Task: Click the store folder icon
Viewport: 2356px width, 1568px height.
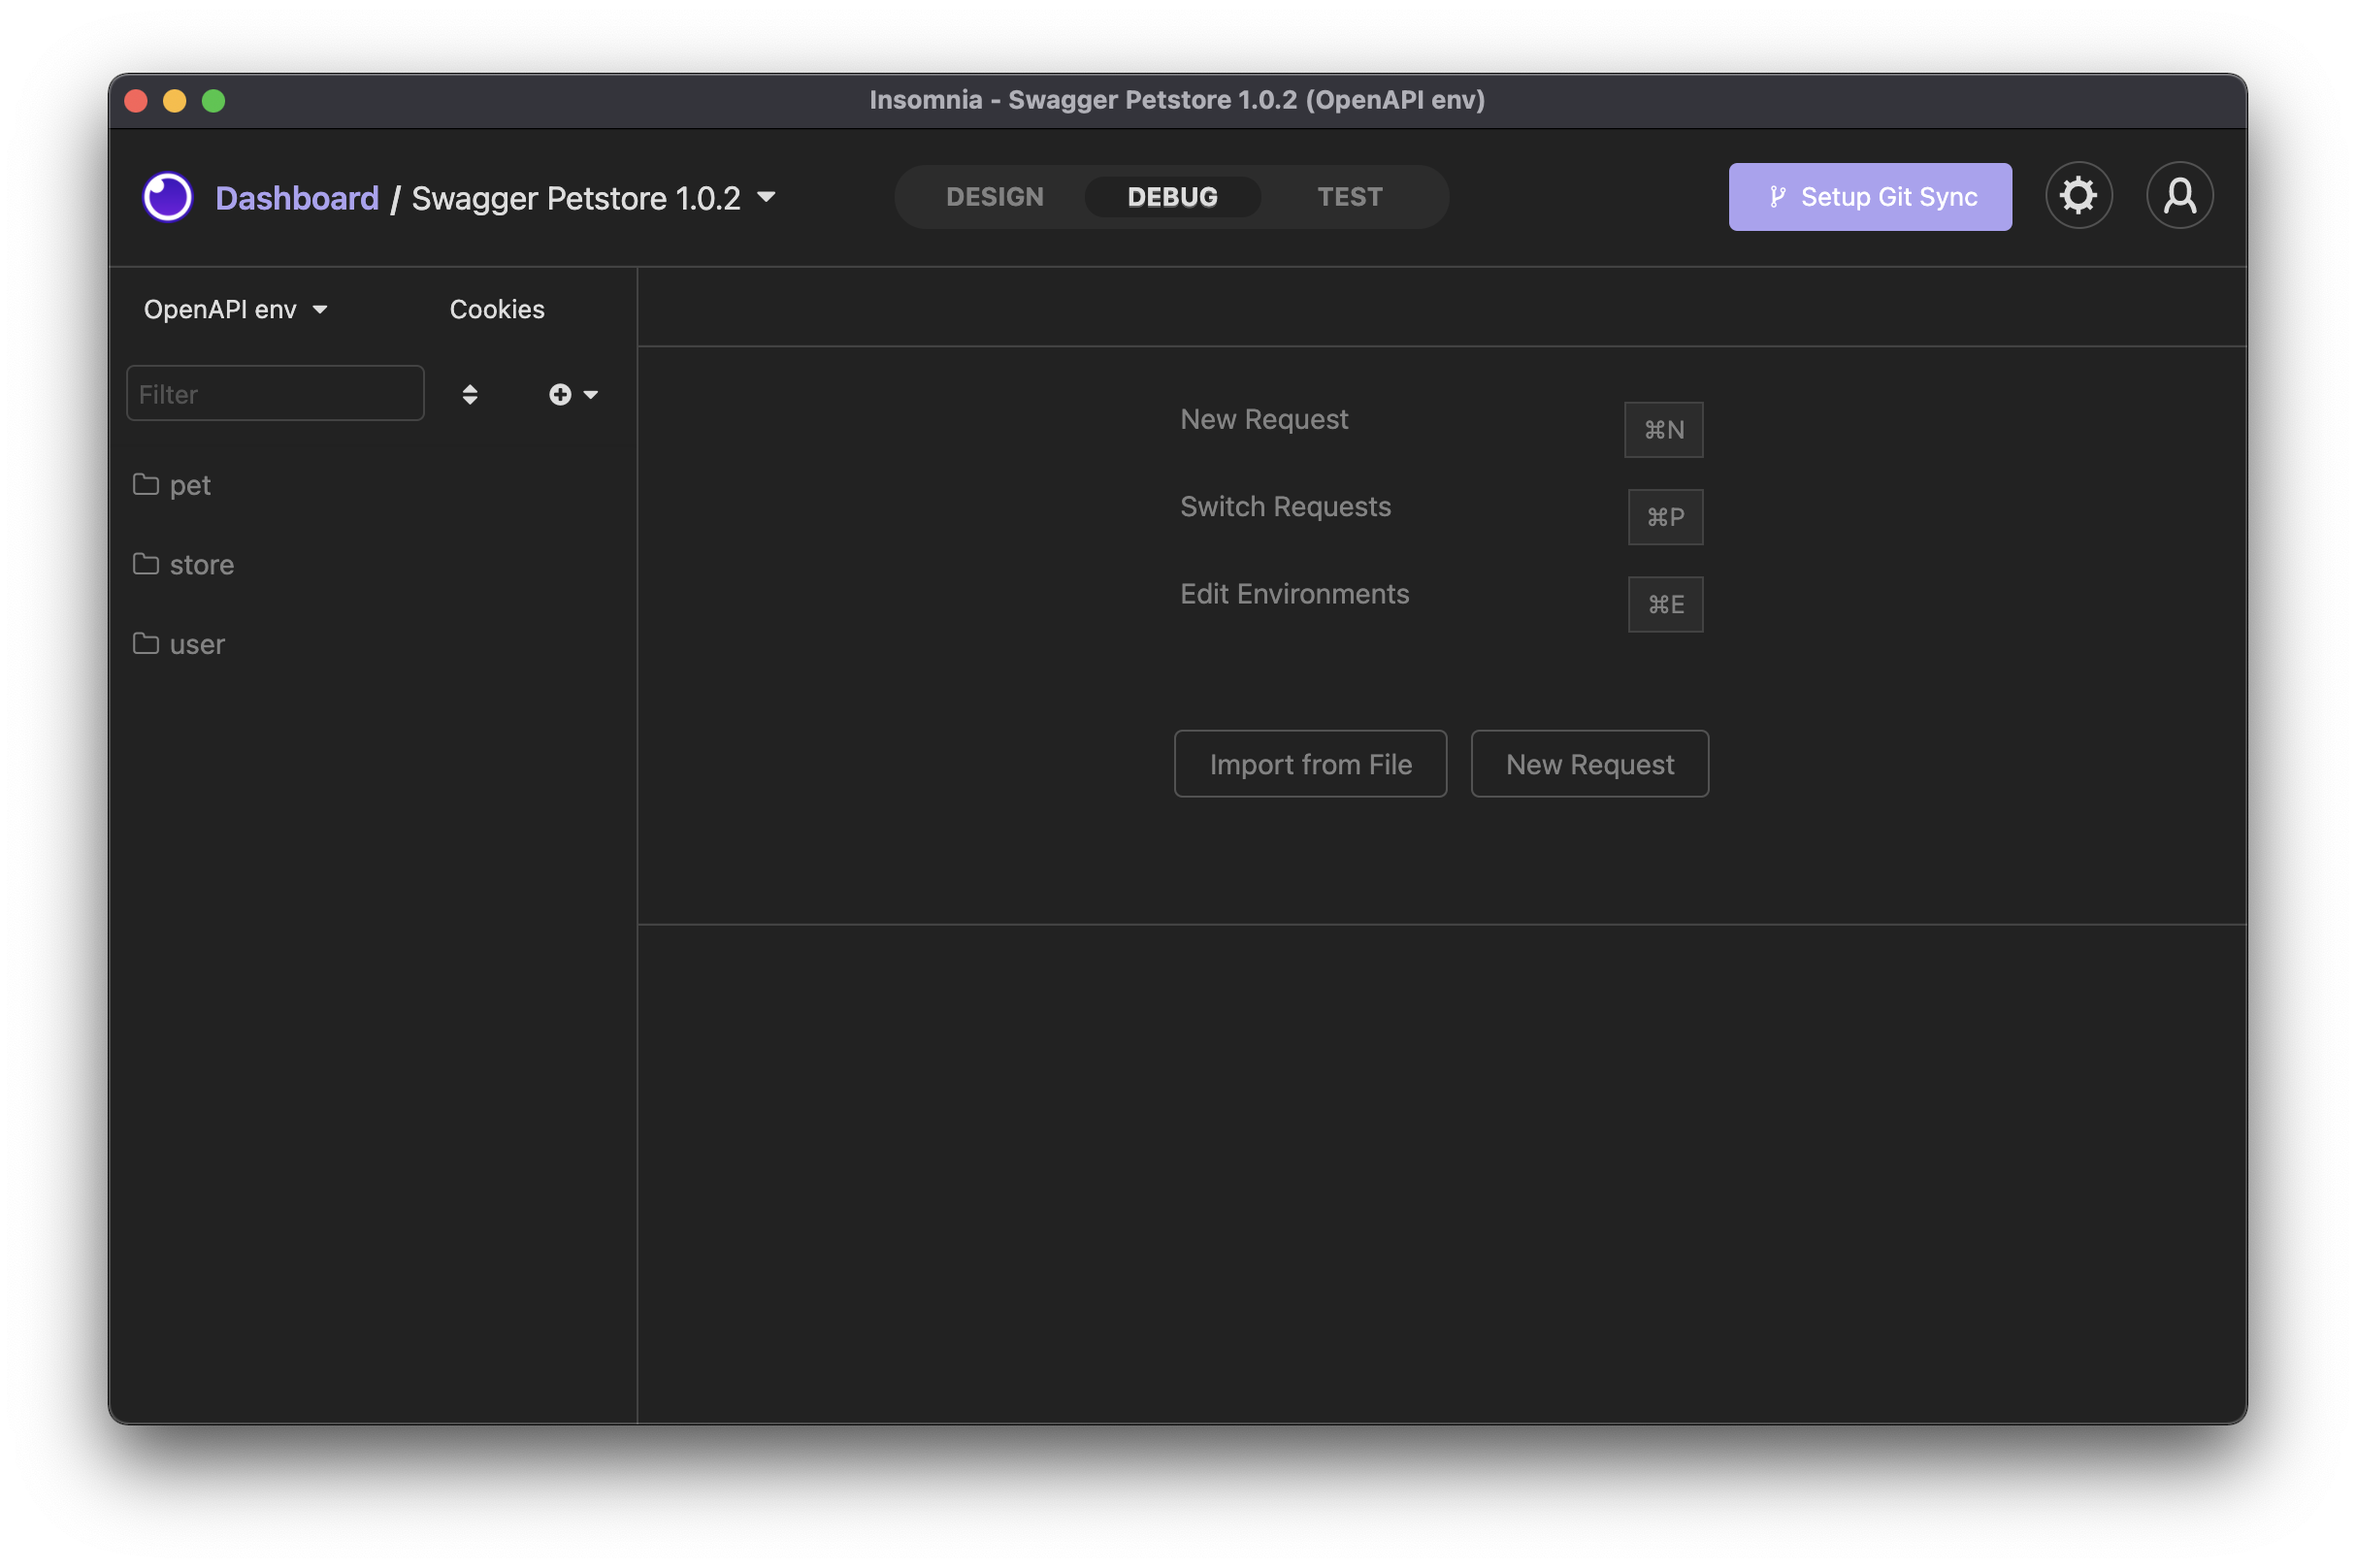Action: (146, 565)
